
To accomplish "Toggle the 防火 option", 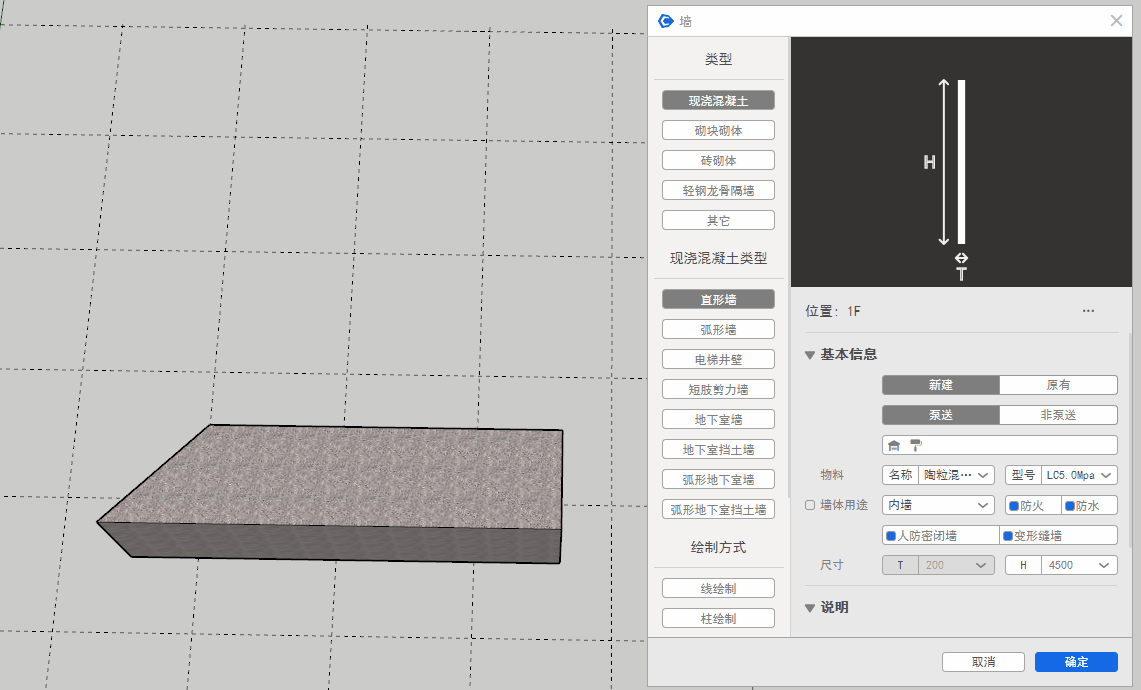I will 1032,506.
